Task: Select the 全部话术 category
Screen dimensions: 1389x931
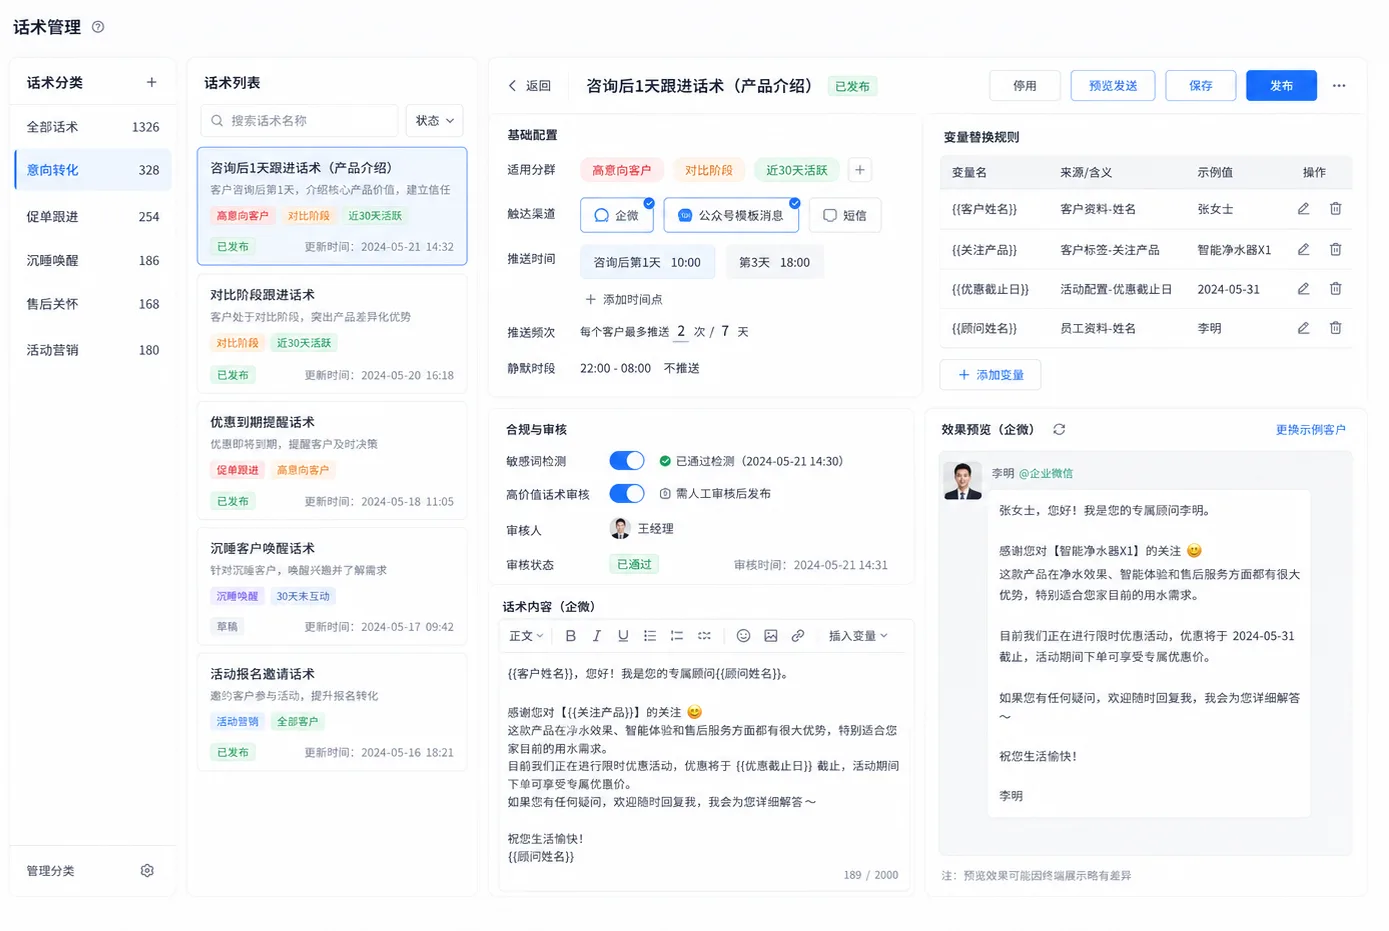Action: [93, 127]
